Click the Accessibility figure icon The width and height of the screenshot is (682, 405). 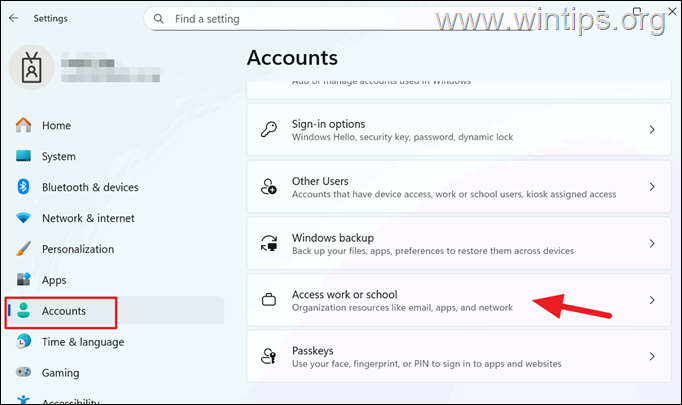point(23,400)
